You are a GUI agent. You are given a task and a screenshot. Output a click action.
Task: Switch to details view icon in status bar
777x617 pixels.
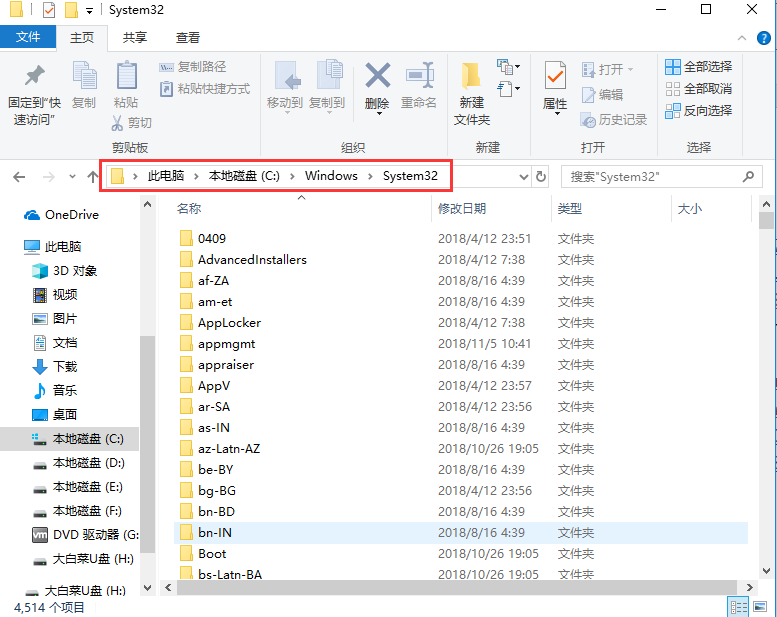[738, 607]
